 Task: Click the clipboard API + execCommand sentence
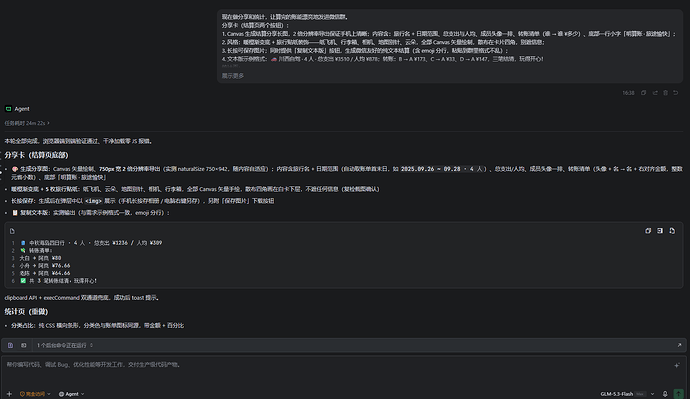click(82, 297)
